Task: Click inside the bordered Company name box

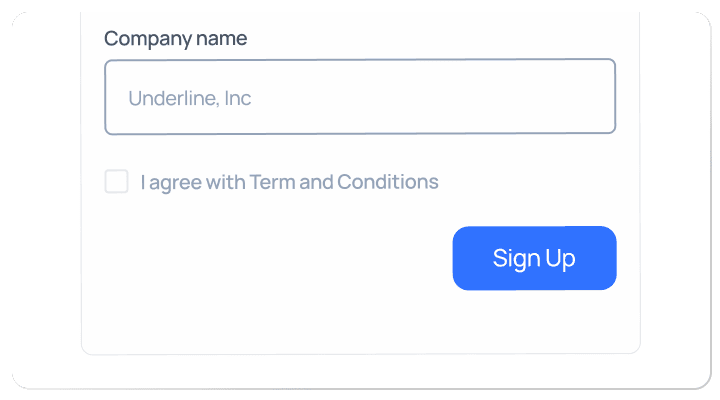Action: (360, 97)
